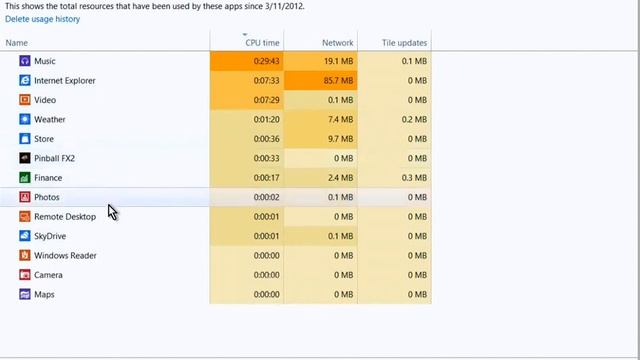Open the Delete usage history link
The image size is (640, 360).
pos(42,19)
